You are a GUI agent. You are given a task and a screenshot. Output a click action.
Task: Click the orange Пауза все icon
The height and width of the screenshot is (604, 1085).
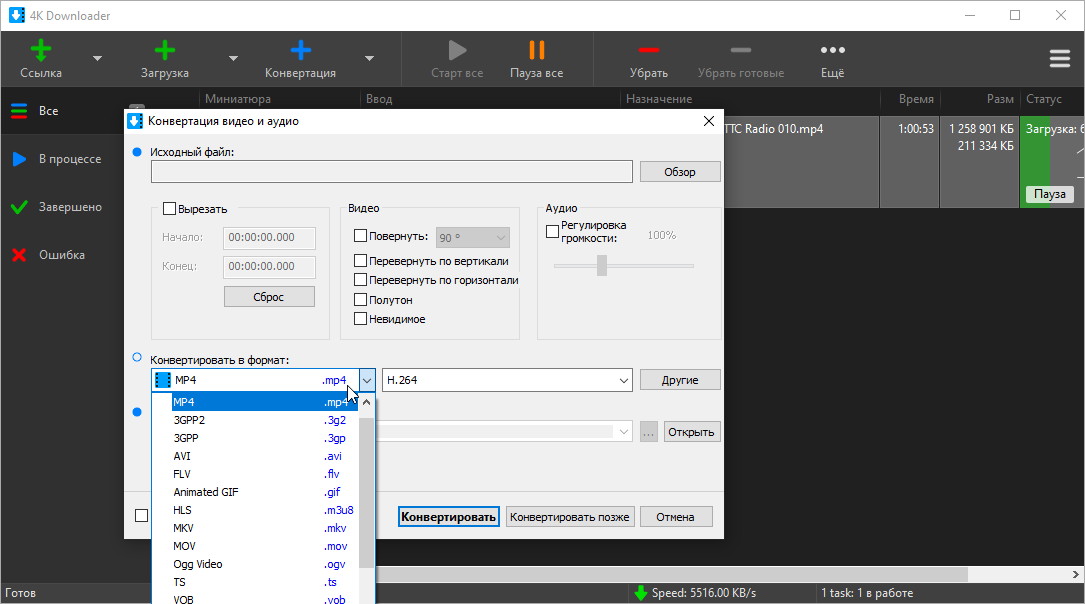(536, 51)
